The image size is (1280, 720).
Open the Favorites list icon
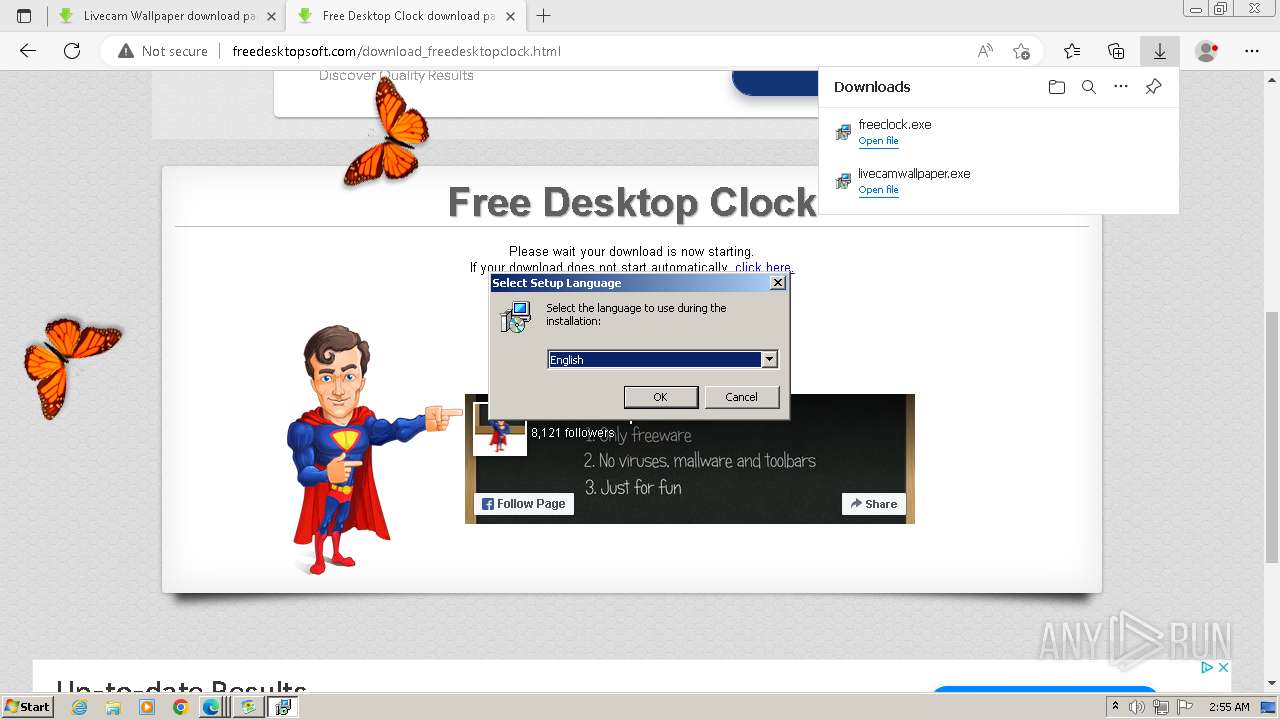[x=1072, y=51]
